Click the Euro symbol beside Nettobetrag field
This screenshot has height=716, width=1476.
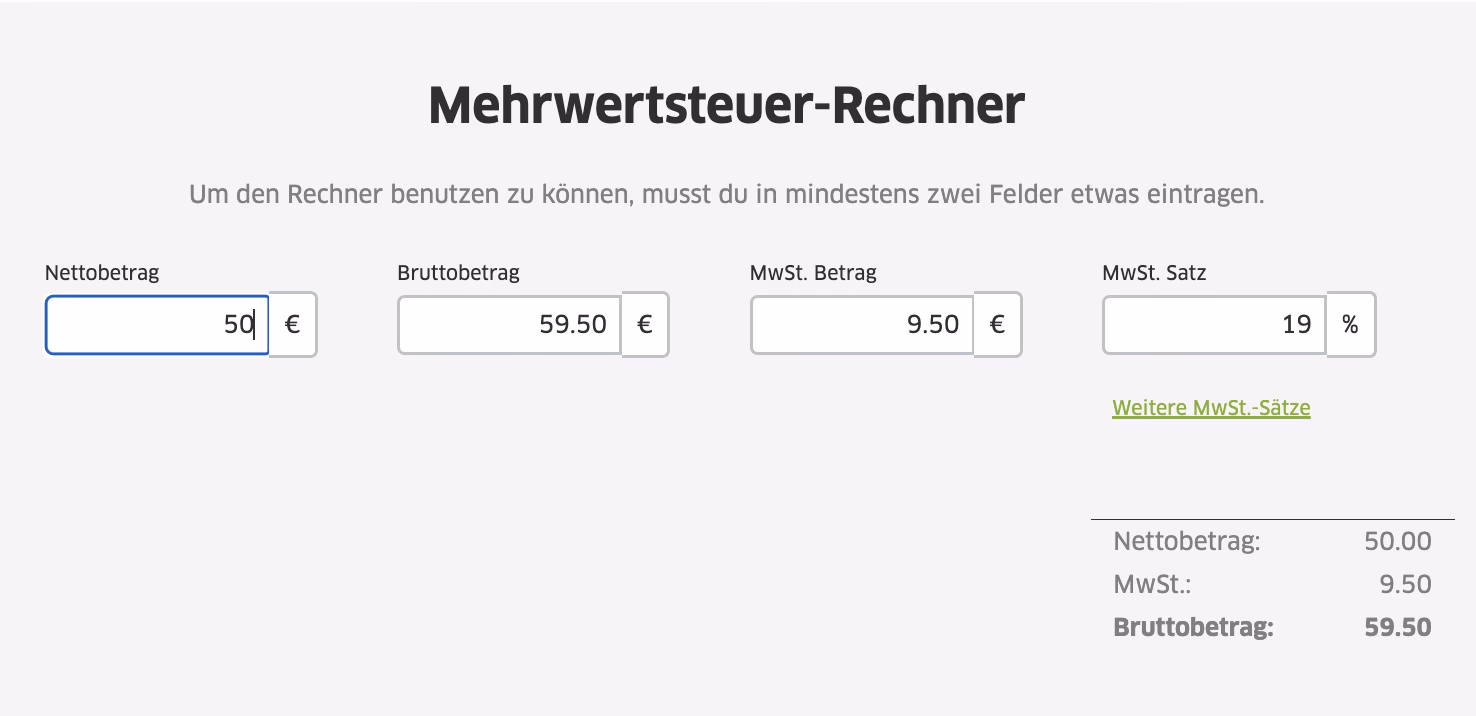pyautogui.click(x=293, y=324)
